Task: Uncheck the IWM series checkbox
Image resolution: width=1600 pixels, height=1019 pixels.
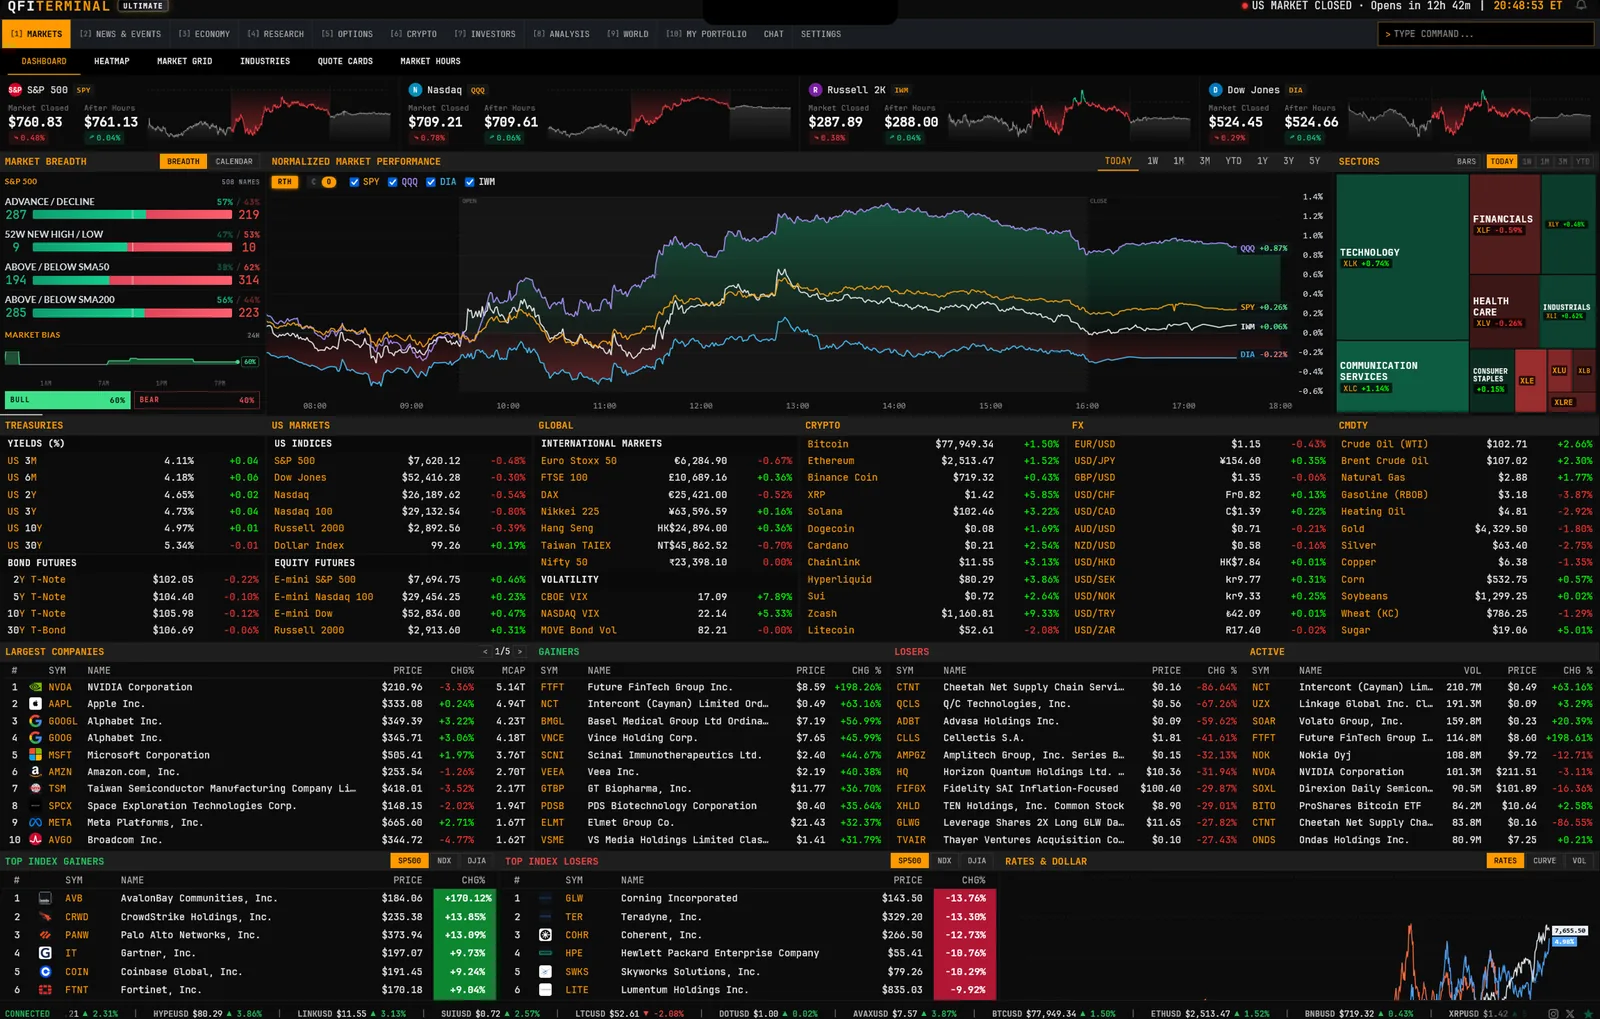Action: (470, 182)
